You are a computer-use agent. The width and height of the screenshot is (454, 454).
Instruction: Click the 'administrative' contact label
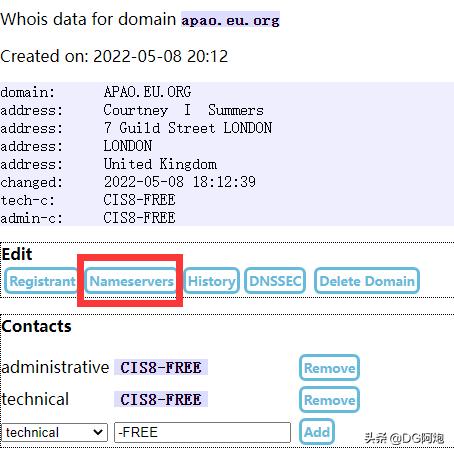pyautogui.click(x=55, y=368)
